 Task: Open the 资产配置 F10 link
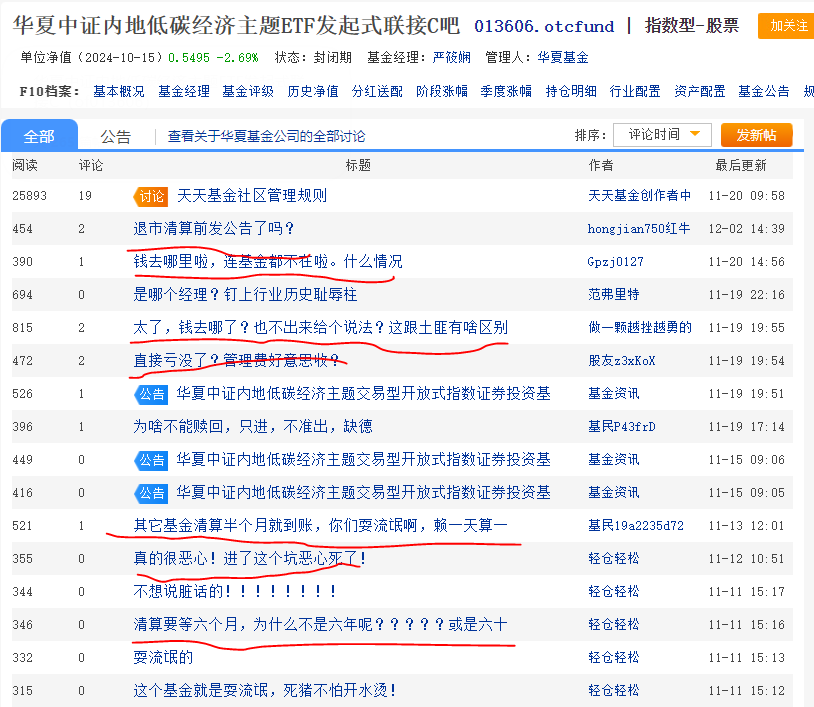(x=700, y=91)
